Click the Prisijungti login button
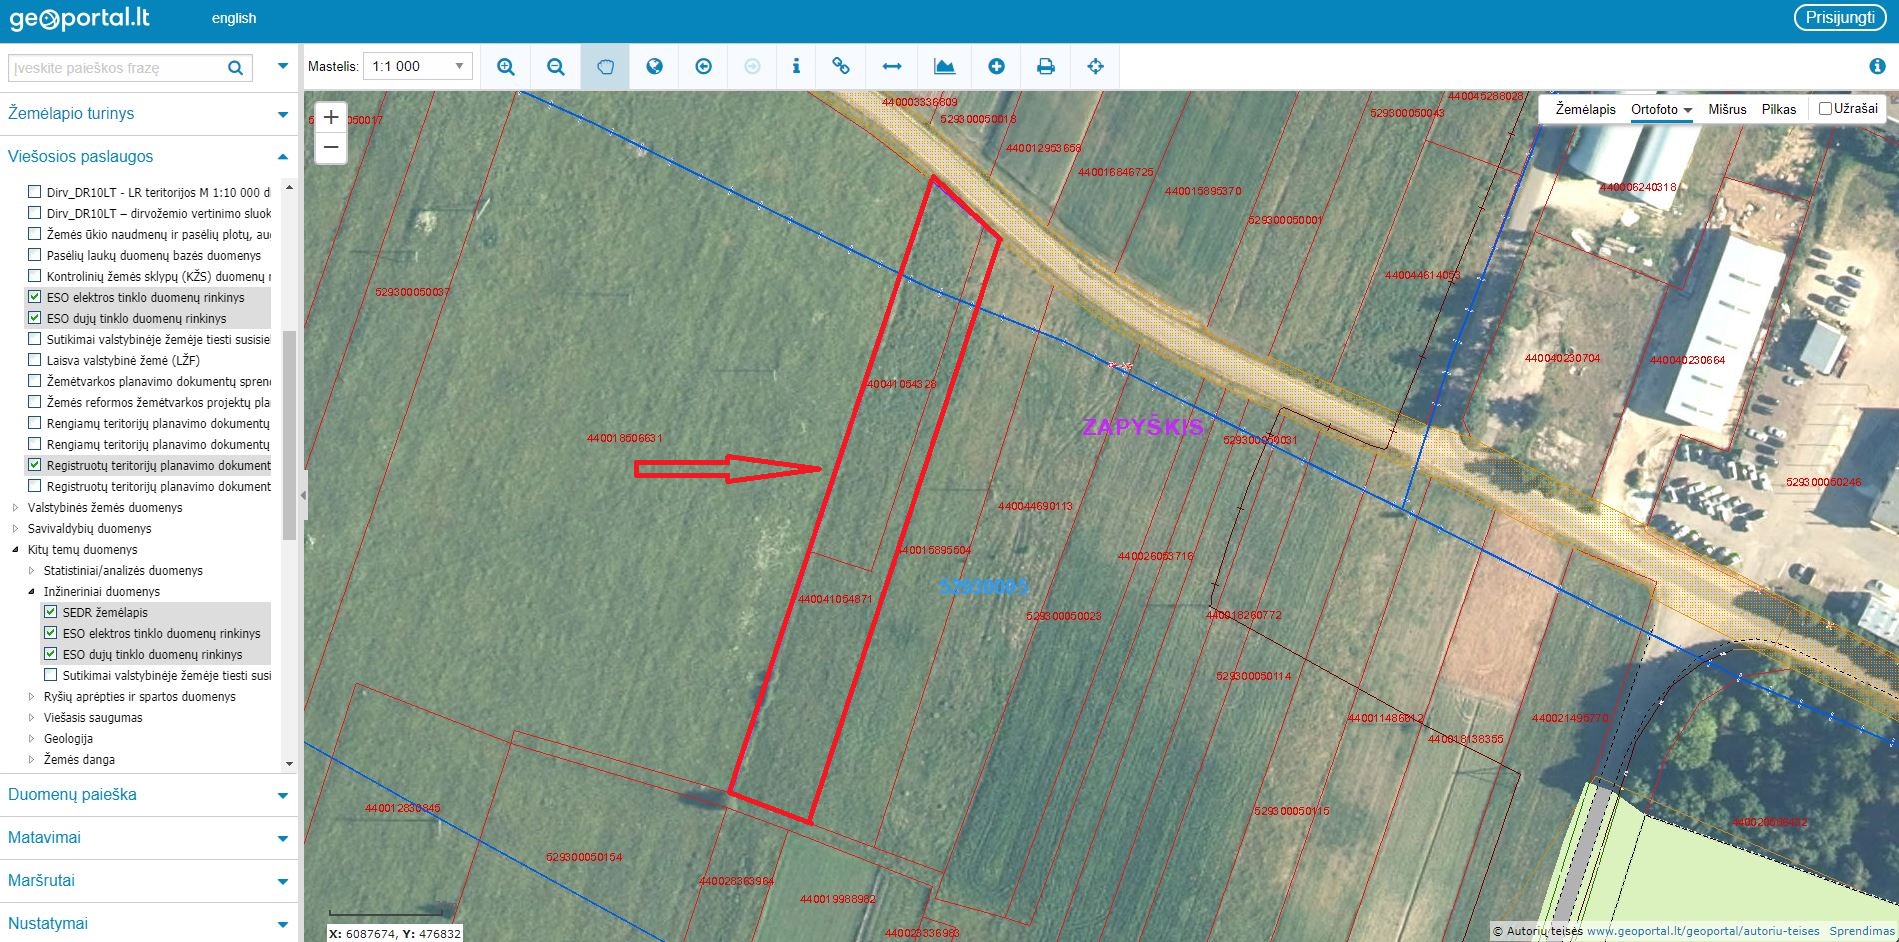This screenshot has width=1899, height=942. coord(1840,18)
